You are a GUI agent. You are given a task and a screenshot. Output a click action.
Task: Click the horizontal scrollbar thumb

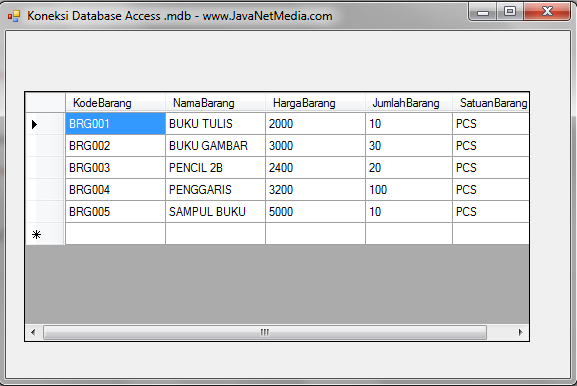[x=265, y=332]
